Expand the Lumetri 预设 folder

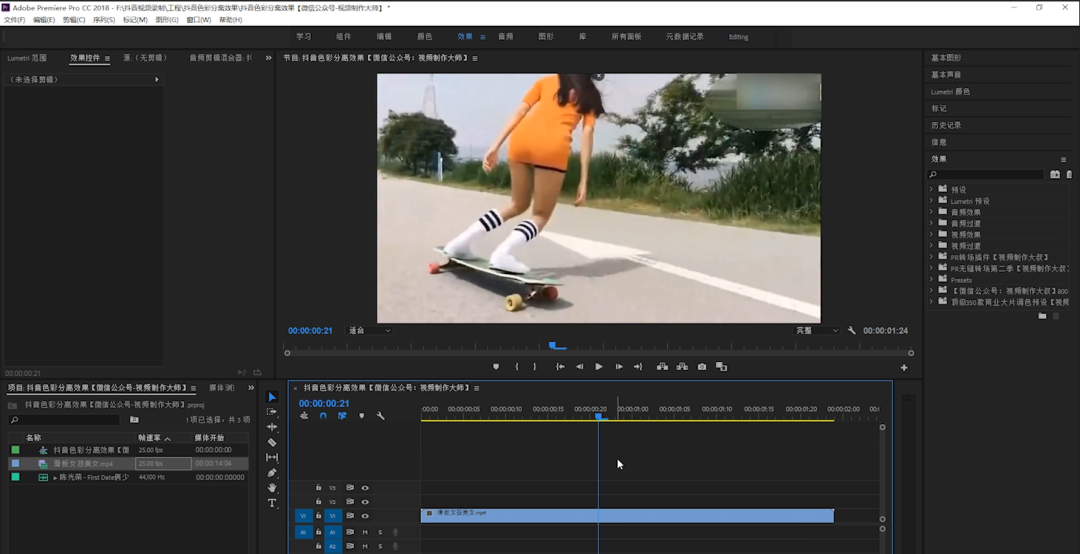tap(931, 201)
